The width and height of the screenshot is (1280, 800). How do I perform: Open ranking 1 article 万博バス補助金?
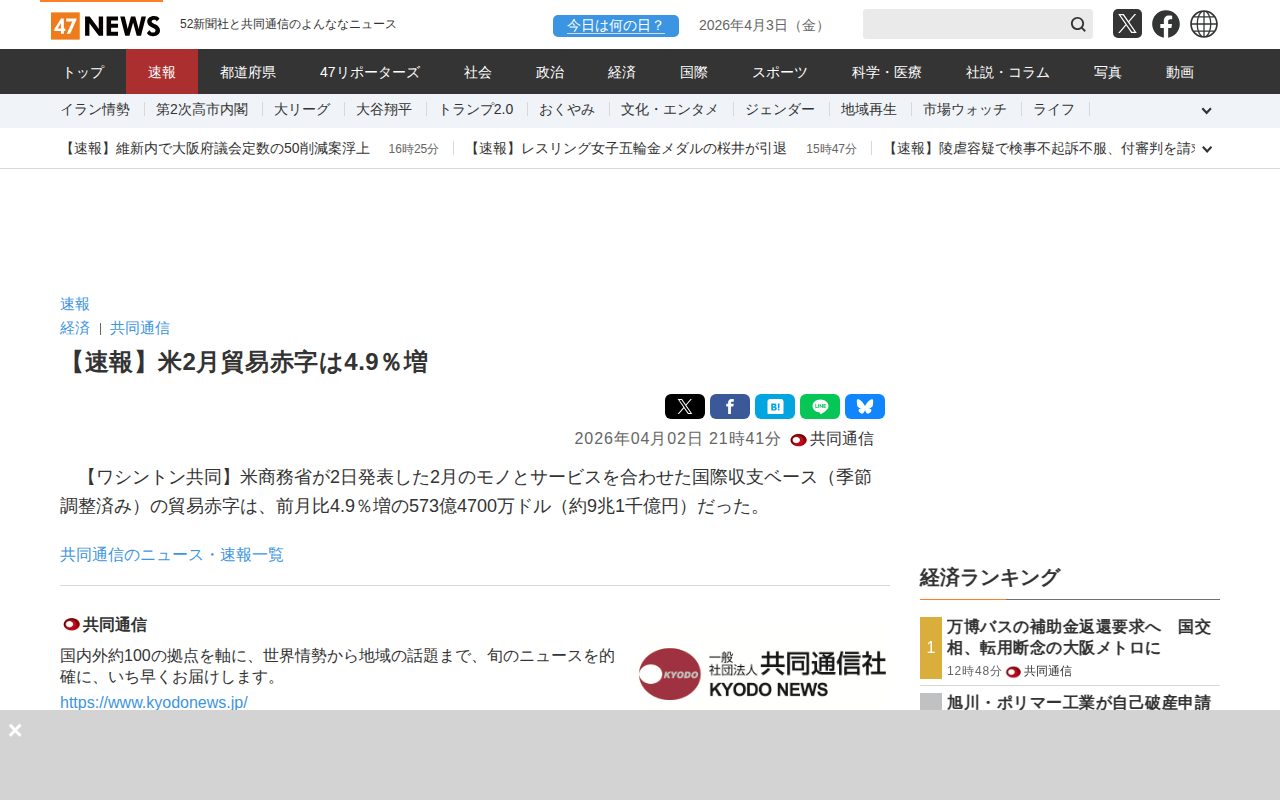click(1079, 637)
